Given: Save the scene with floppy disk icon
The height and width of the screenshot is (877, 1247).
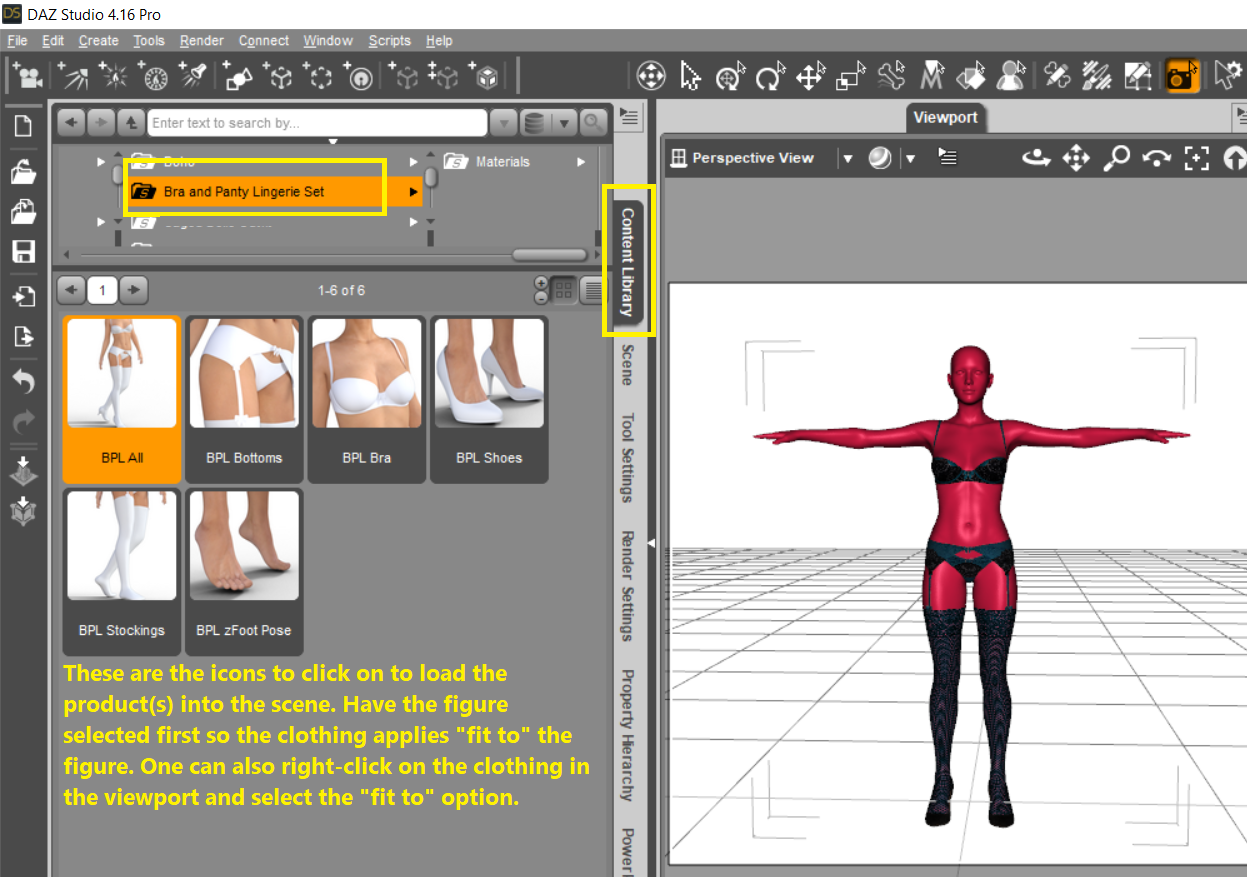Looking at the screenshot, I should 23,252.
